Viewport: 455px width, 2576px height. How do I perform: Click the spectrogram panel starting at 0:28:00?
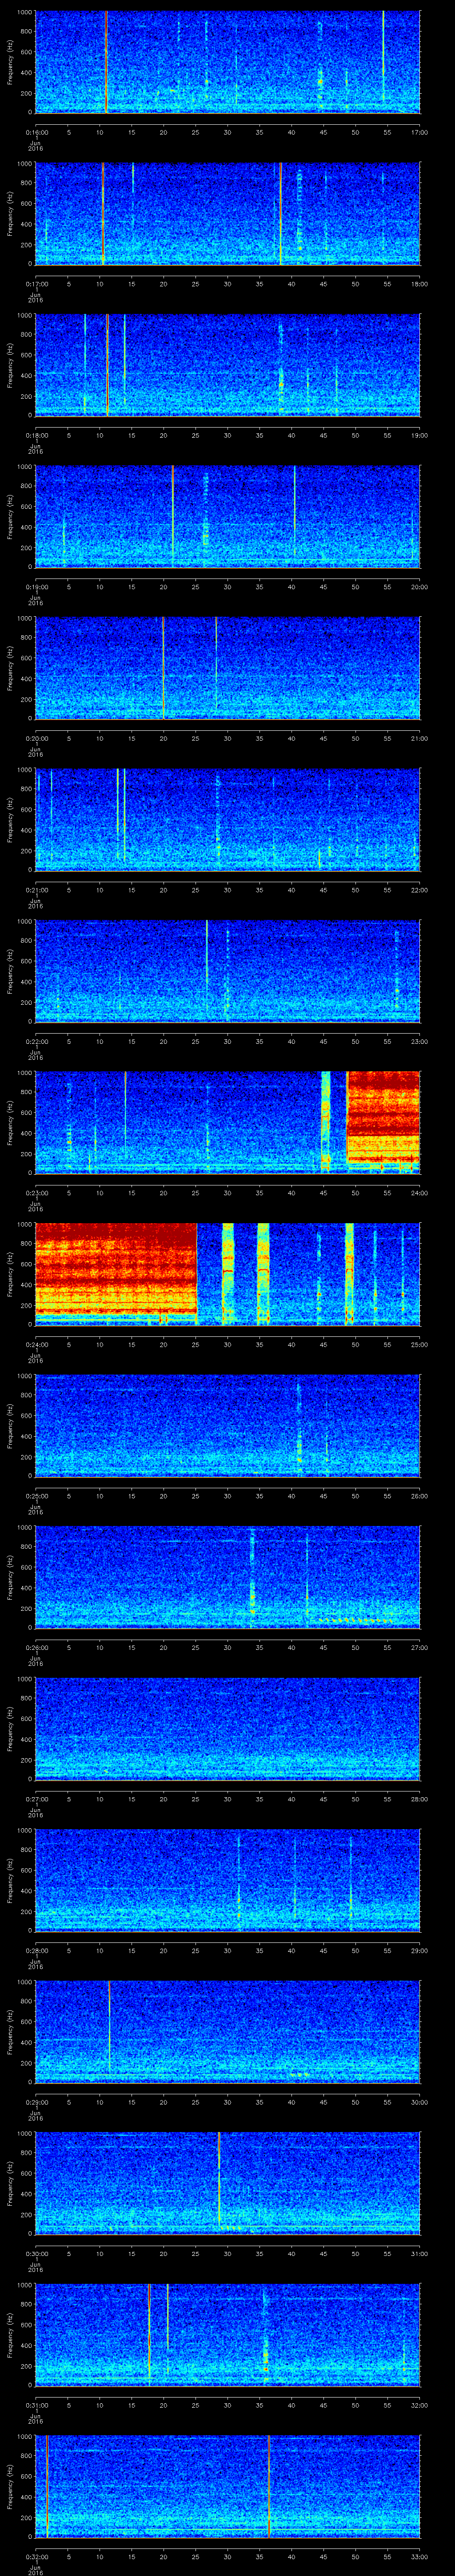pos(227,1880)
